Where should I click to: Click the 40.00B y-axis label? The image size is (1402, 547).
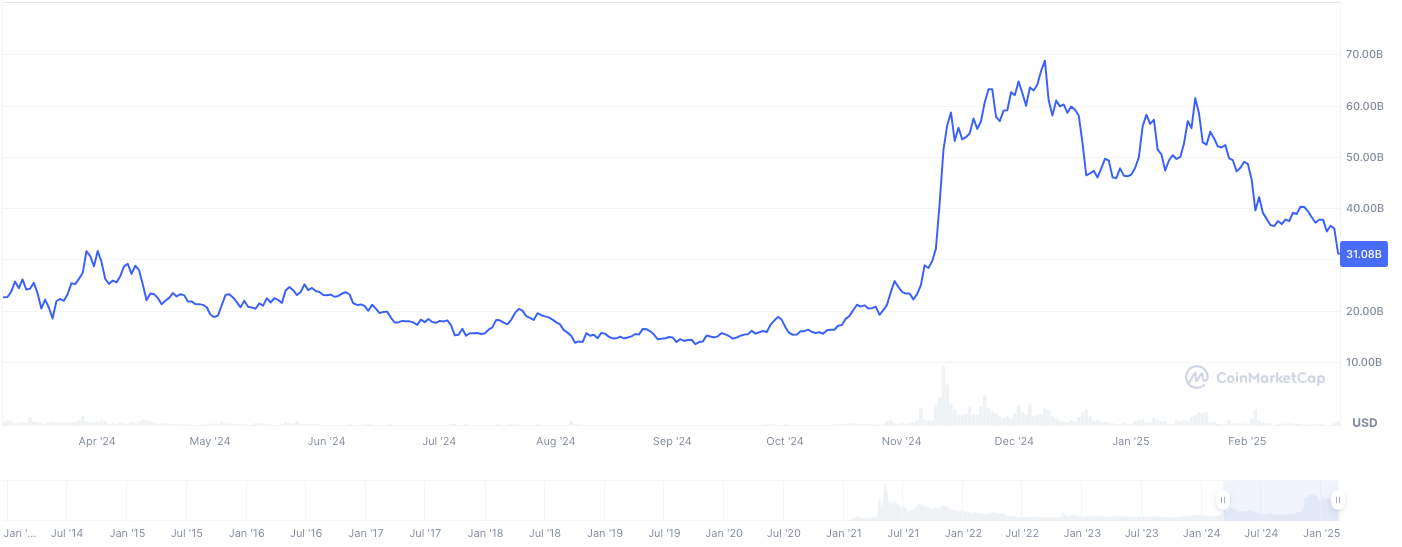(1364, 208)
